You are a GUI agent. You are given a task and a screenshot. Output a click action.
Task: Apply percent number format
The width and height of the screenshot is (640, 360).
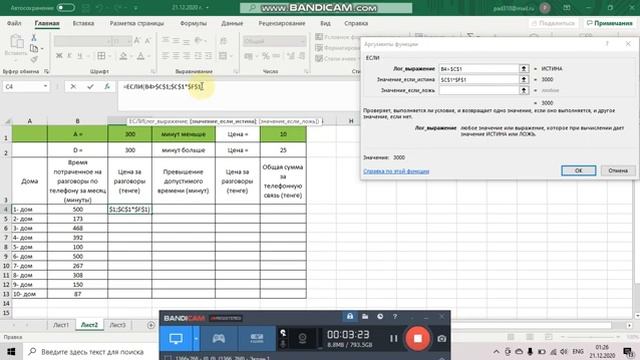point(266,56)
